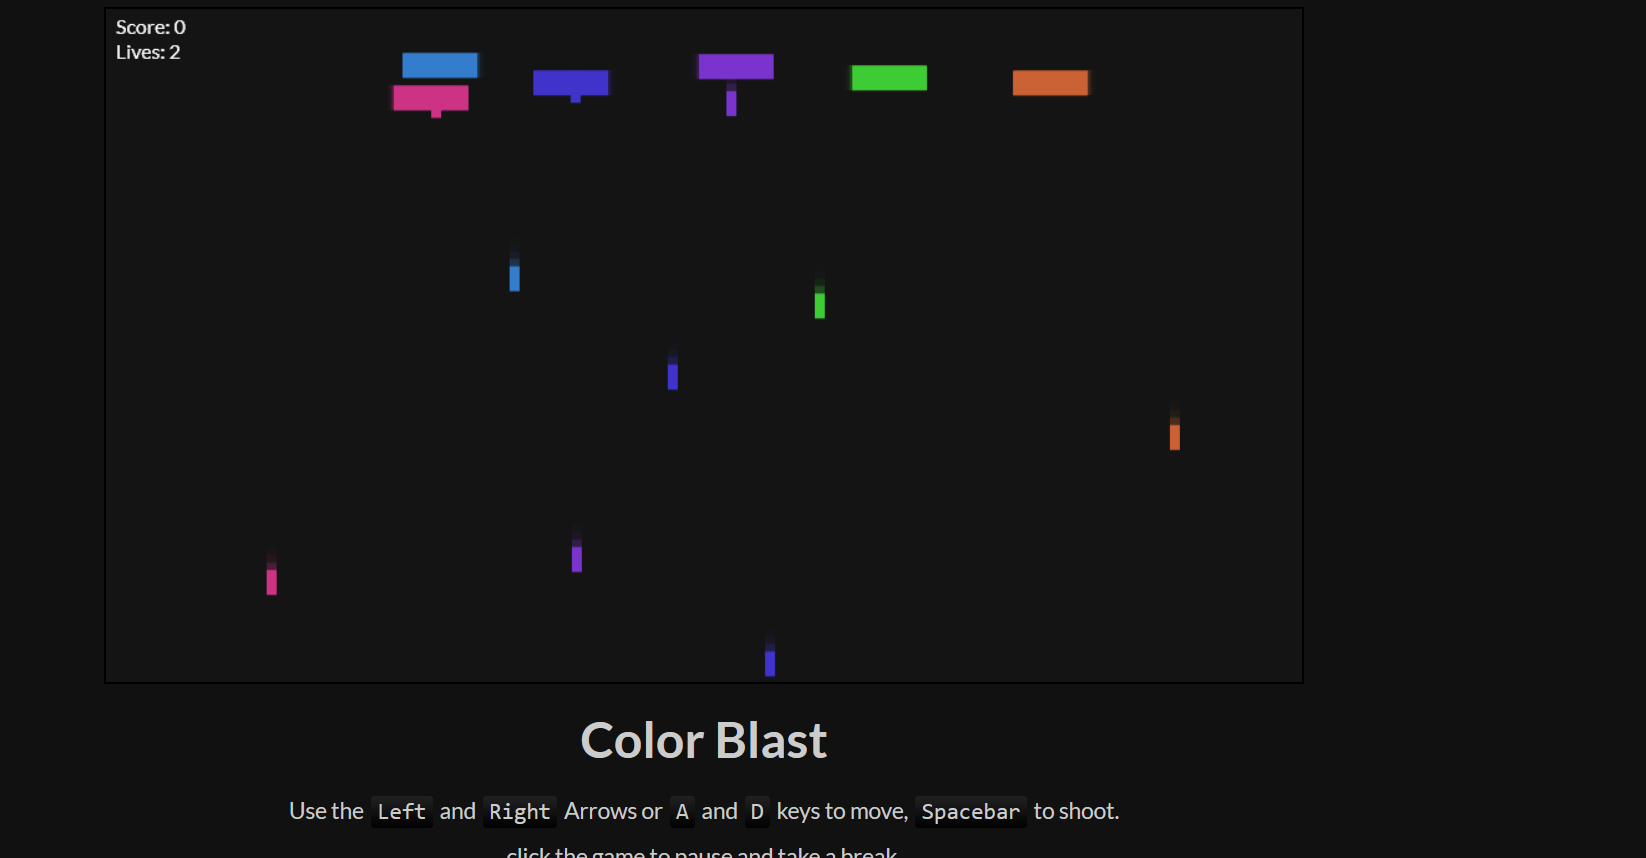Click the A key label
This screenshot has width=1646, height=858.
(x=682, y=812)
